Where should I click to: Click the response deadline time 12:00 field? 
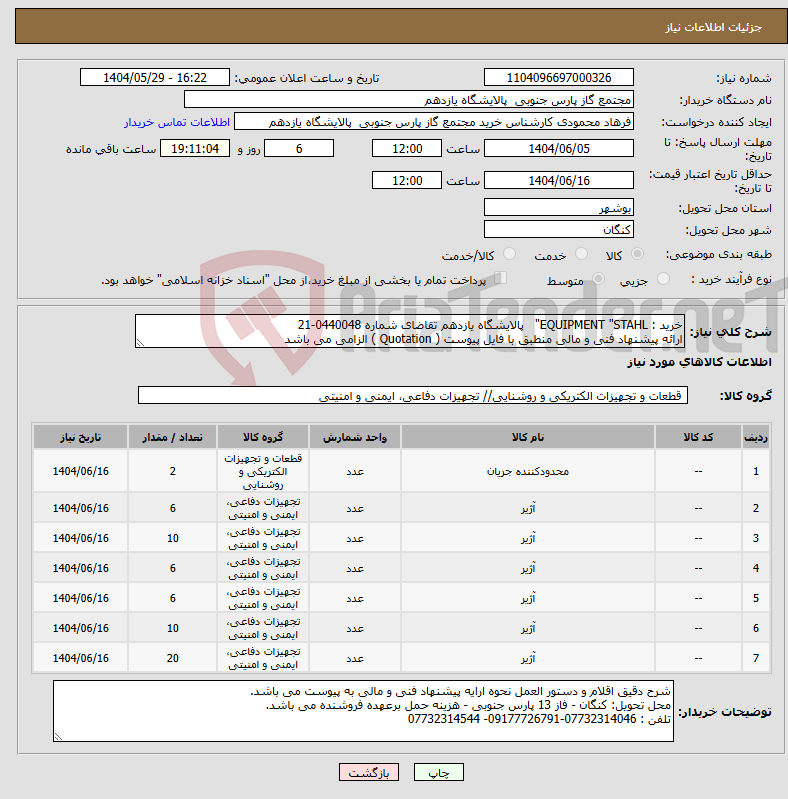tap(407, 148)
